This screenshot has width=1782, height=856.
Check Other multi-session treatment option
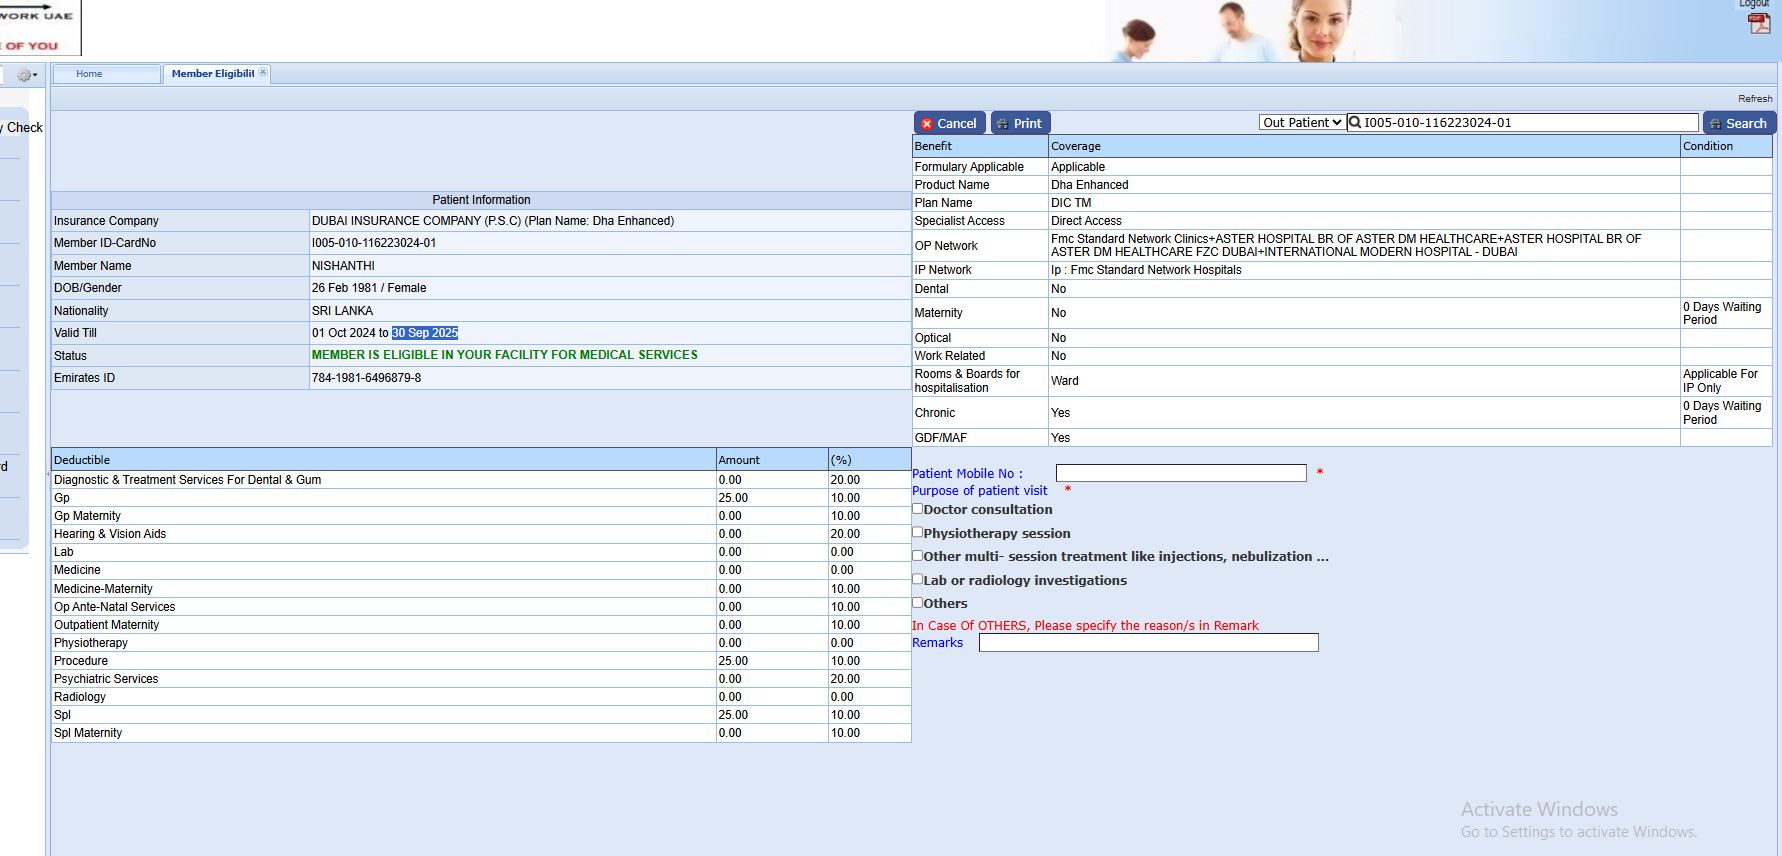click(917, 555)
